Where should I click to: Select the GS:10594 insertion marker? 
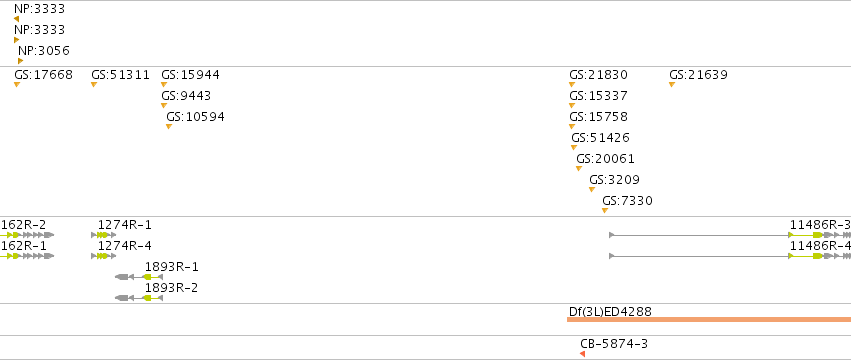point(169,127)
